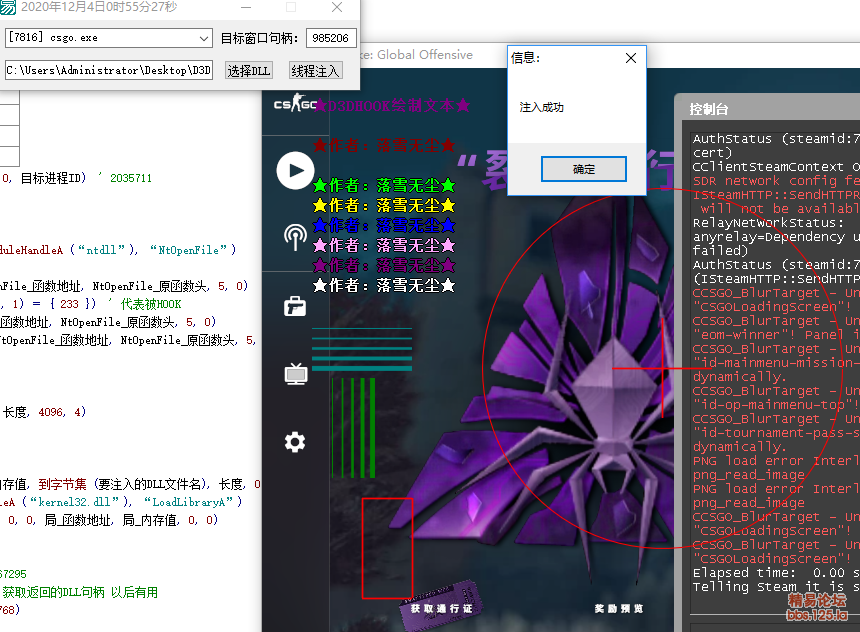Image resolution: width=860 pixels, height=632 pixels.
Task: Click console line 'SDR network config'
Action: (x=776, y=181)
